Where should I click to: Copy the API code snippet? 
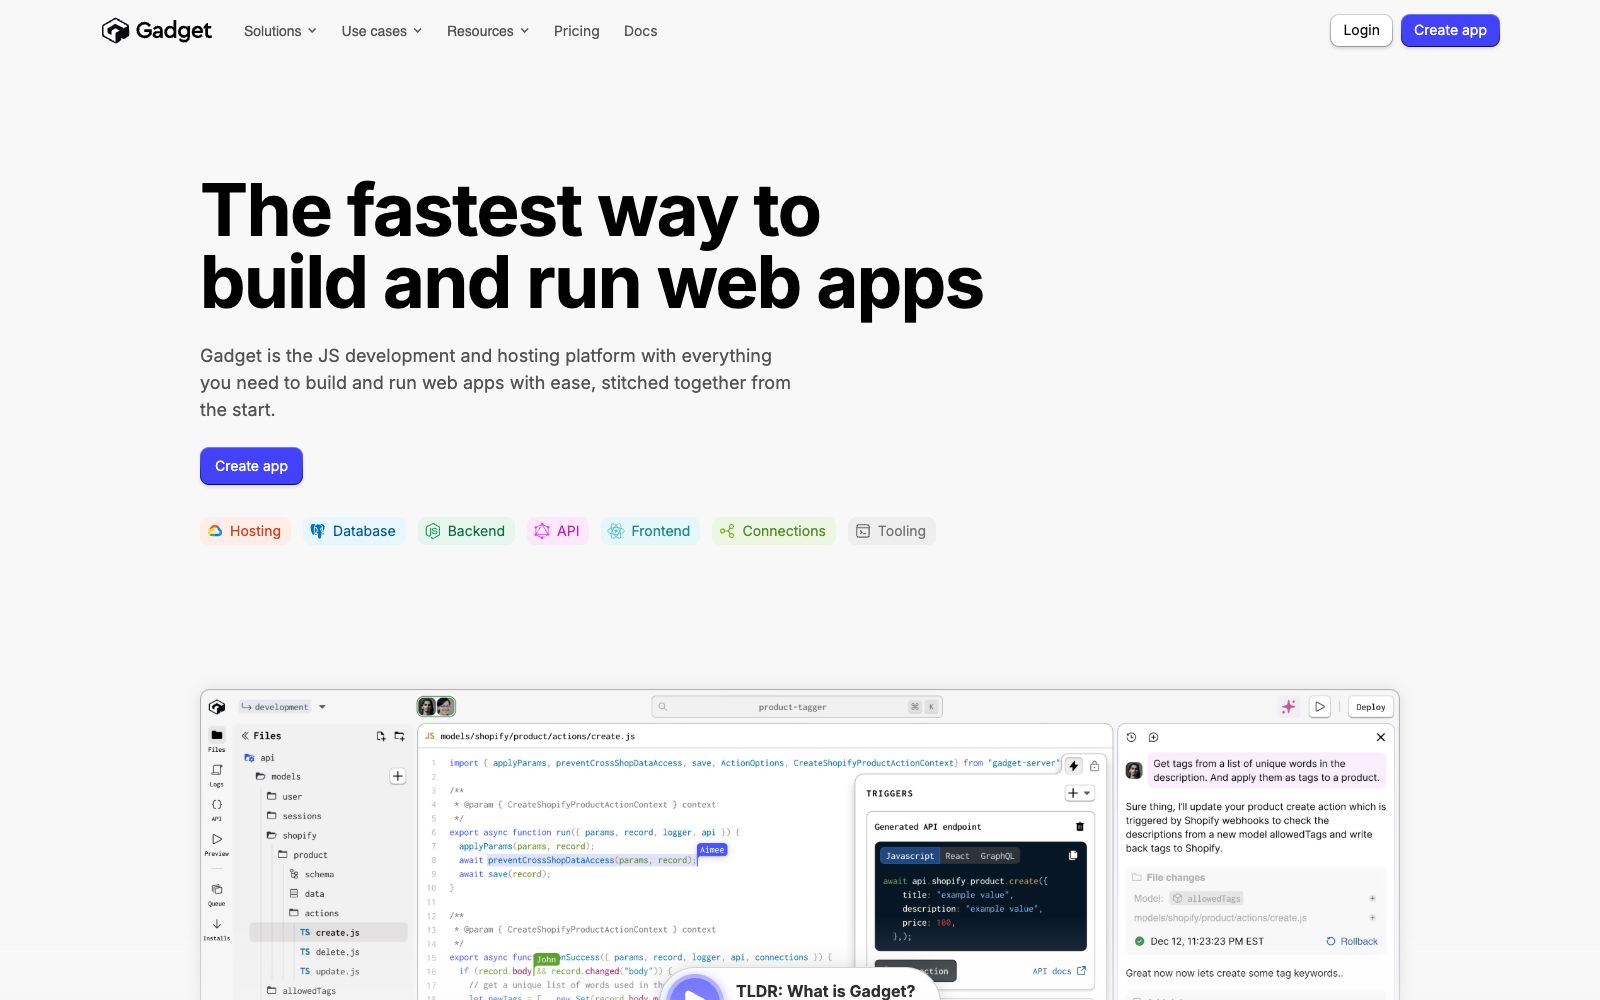coord(1073,856)
